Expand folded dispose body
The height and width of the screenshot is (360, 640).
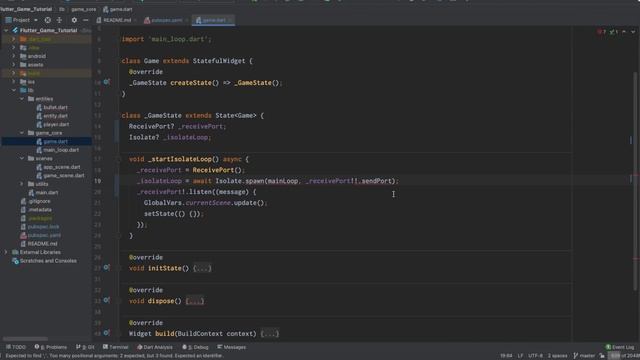195,301
